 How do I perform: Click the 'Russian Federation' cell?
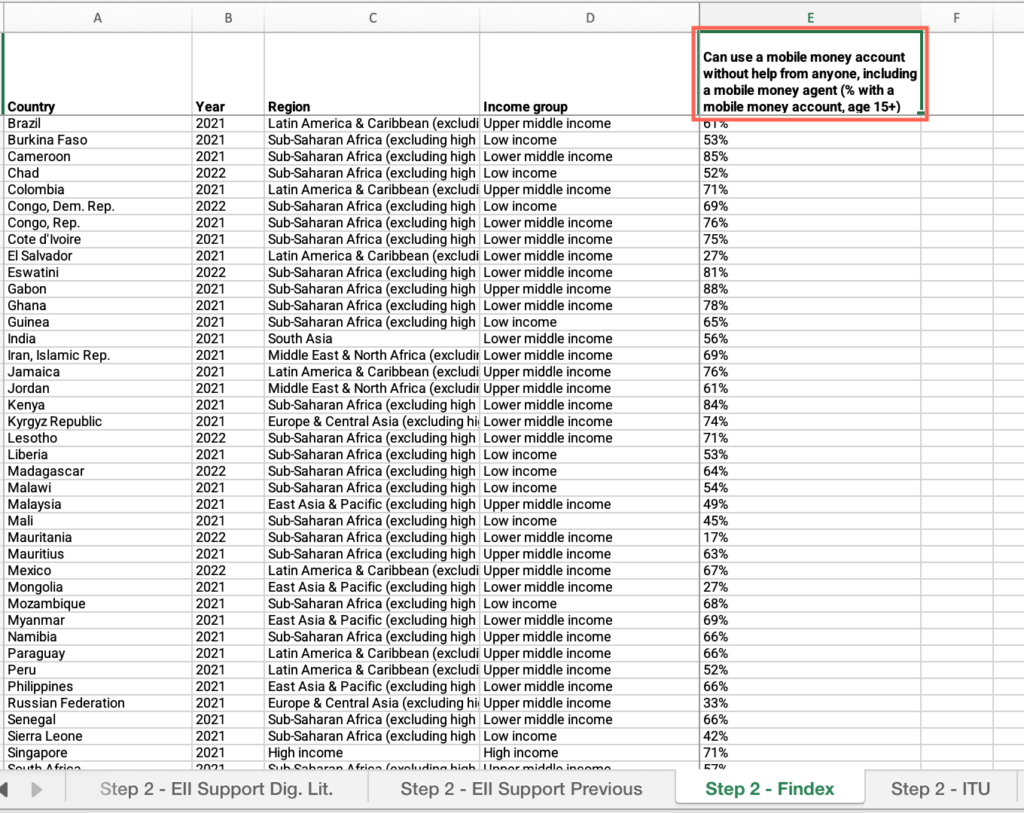point(97,703)
